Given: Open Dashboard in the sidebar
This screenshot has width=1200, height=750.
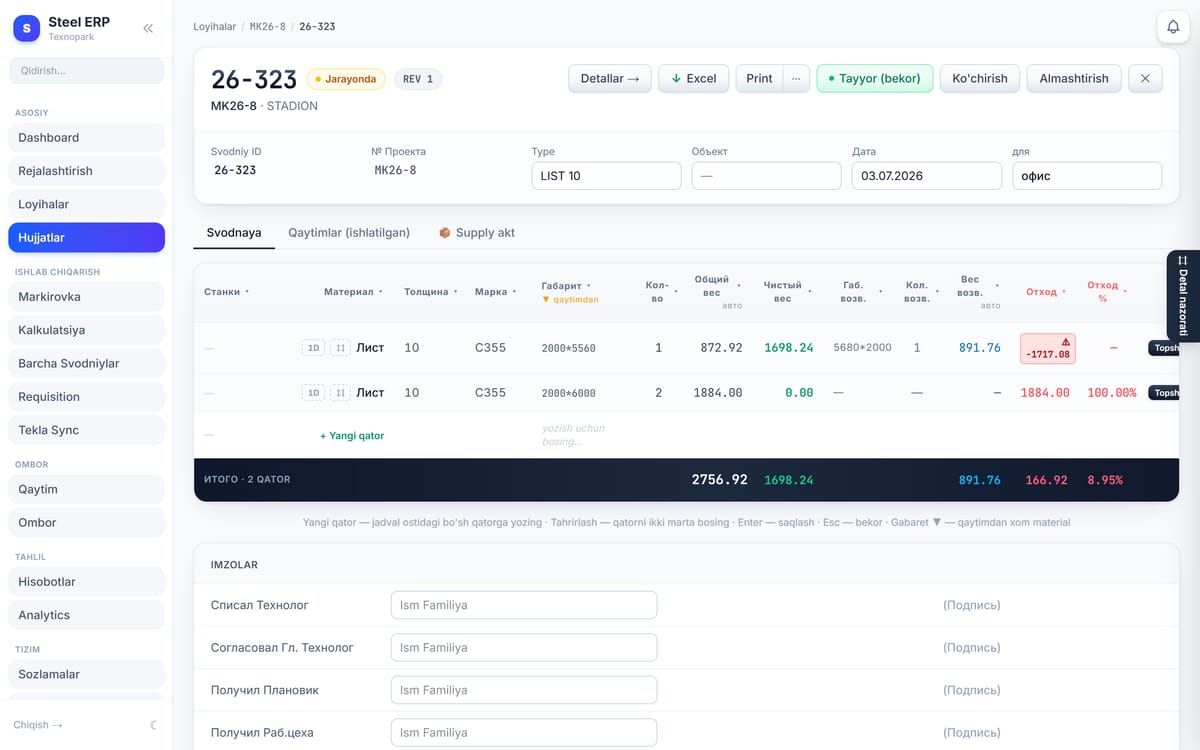Looking at the screenshot, I should (86, 137).
